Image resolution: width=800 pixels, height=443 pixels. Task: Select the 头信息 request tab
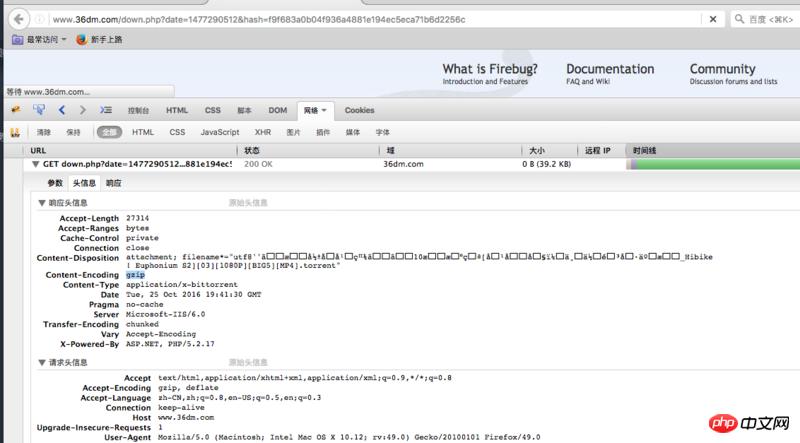point(84,183)
